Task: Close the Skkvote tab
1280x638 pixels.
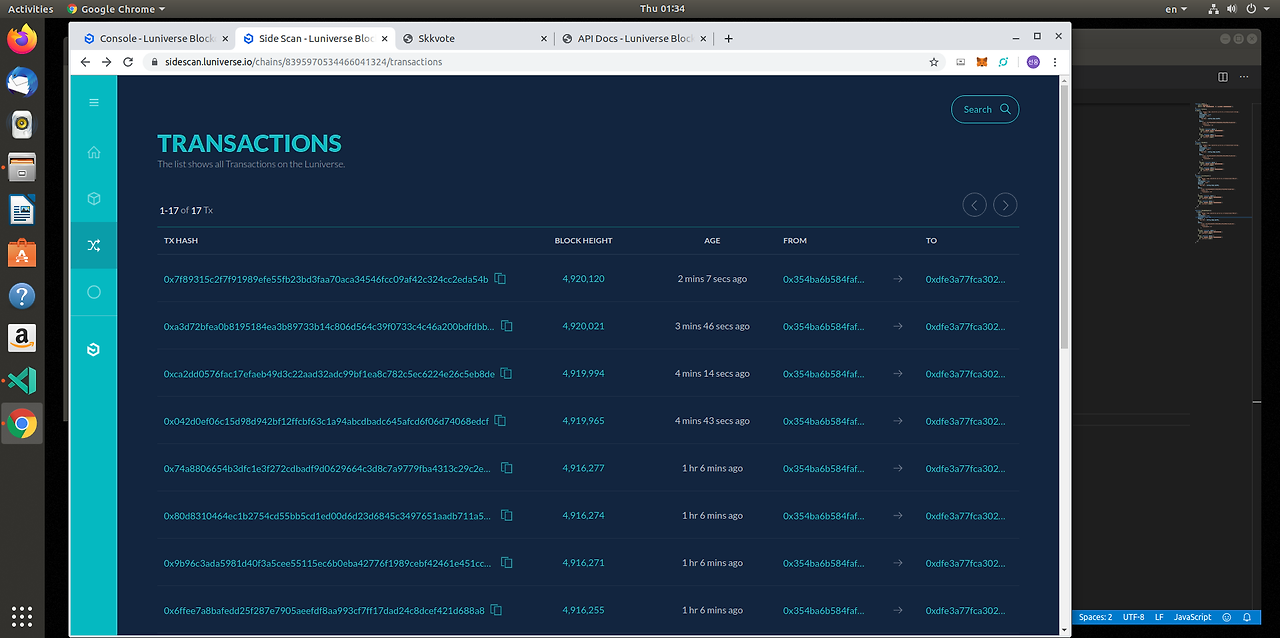Action: tap(544, 38)
